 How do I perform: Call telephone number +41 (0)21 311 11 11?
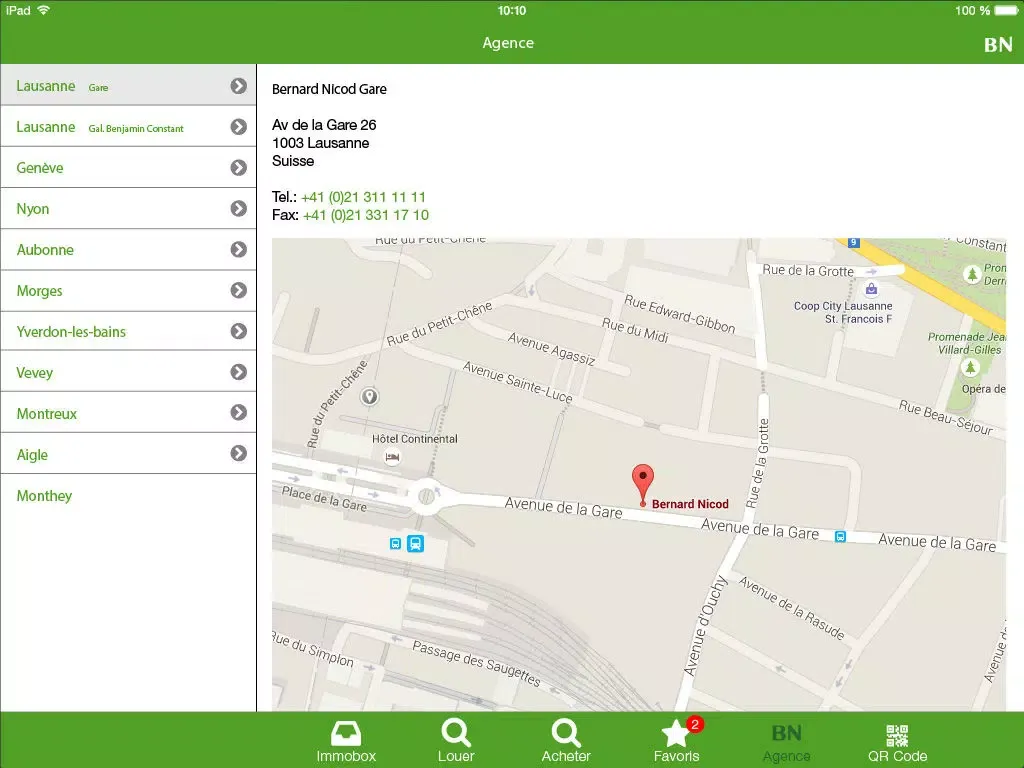(364, 197)
